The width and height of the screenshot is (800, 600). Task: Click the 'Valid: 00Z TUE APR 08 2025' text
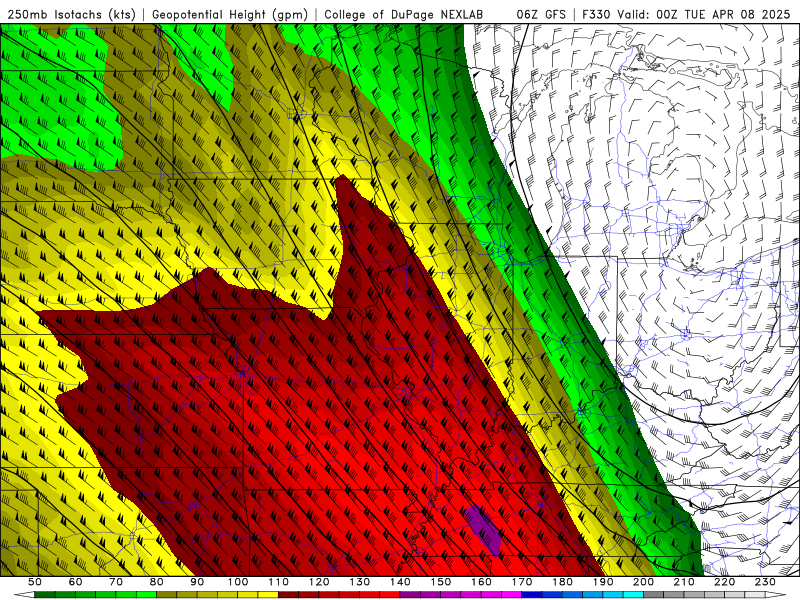pos(704,15)
